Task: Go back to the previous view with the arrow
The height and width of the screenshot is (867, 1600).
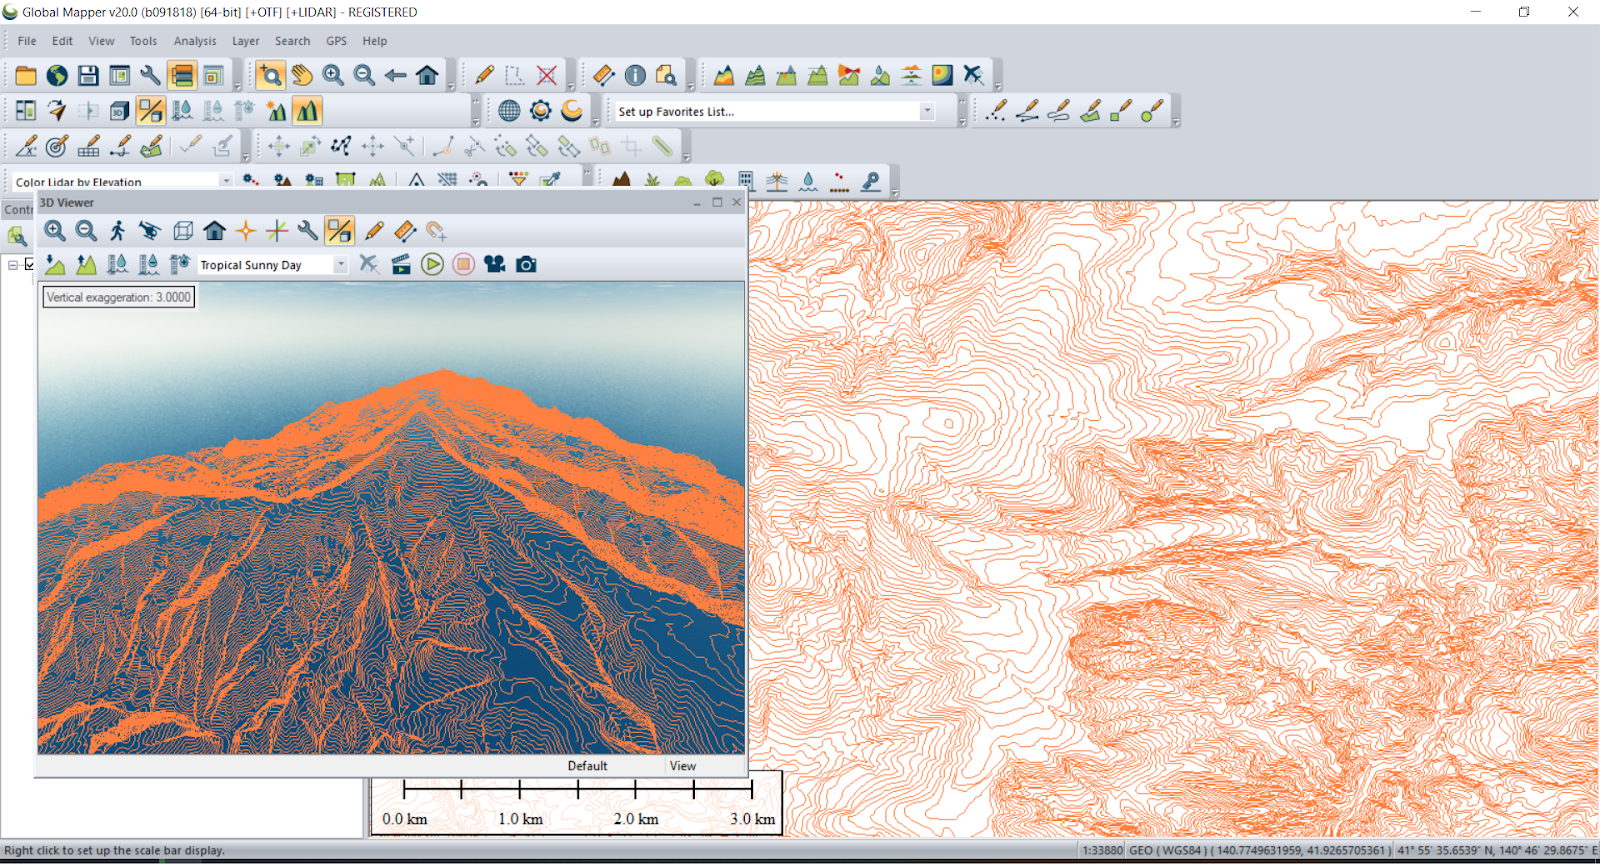Action: point(396,75)
